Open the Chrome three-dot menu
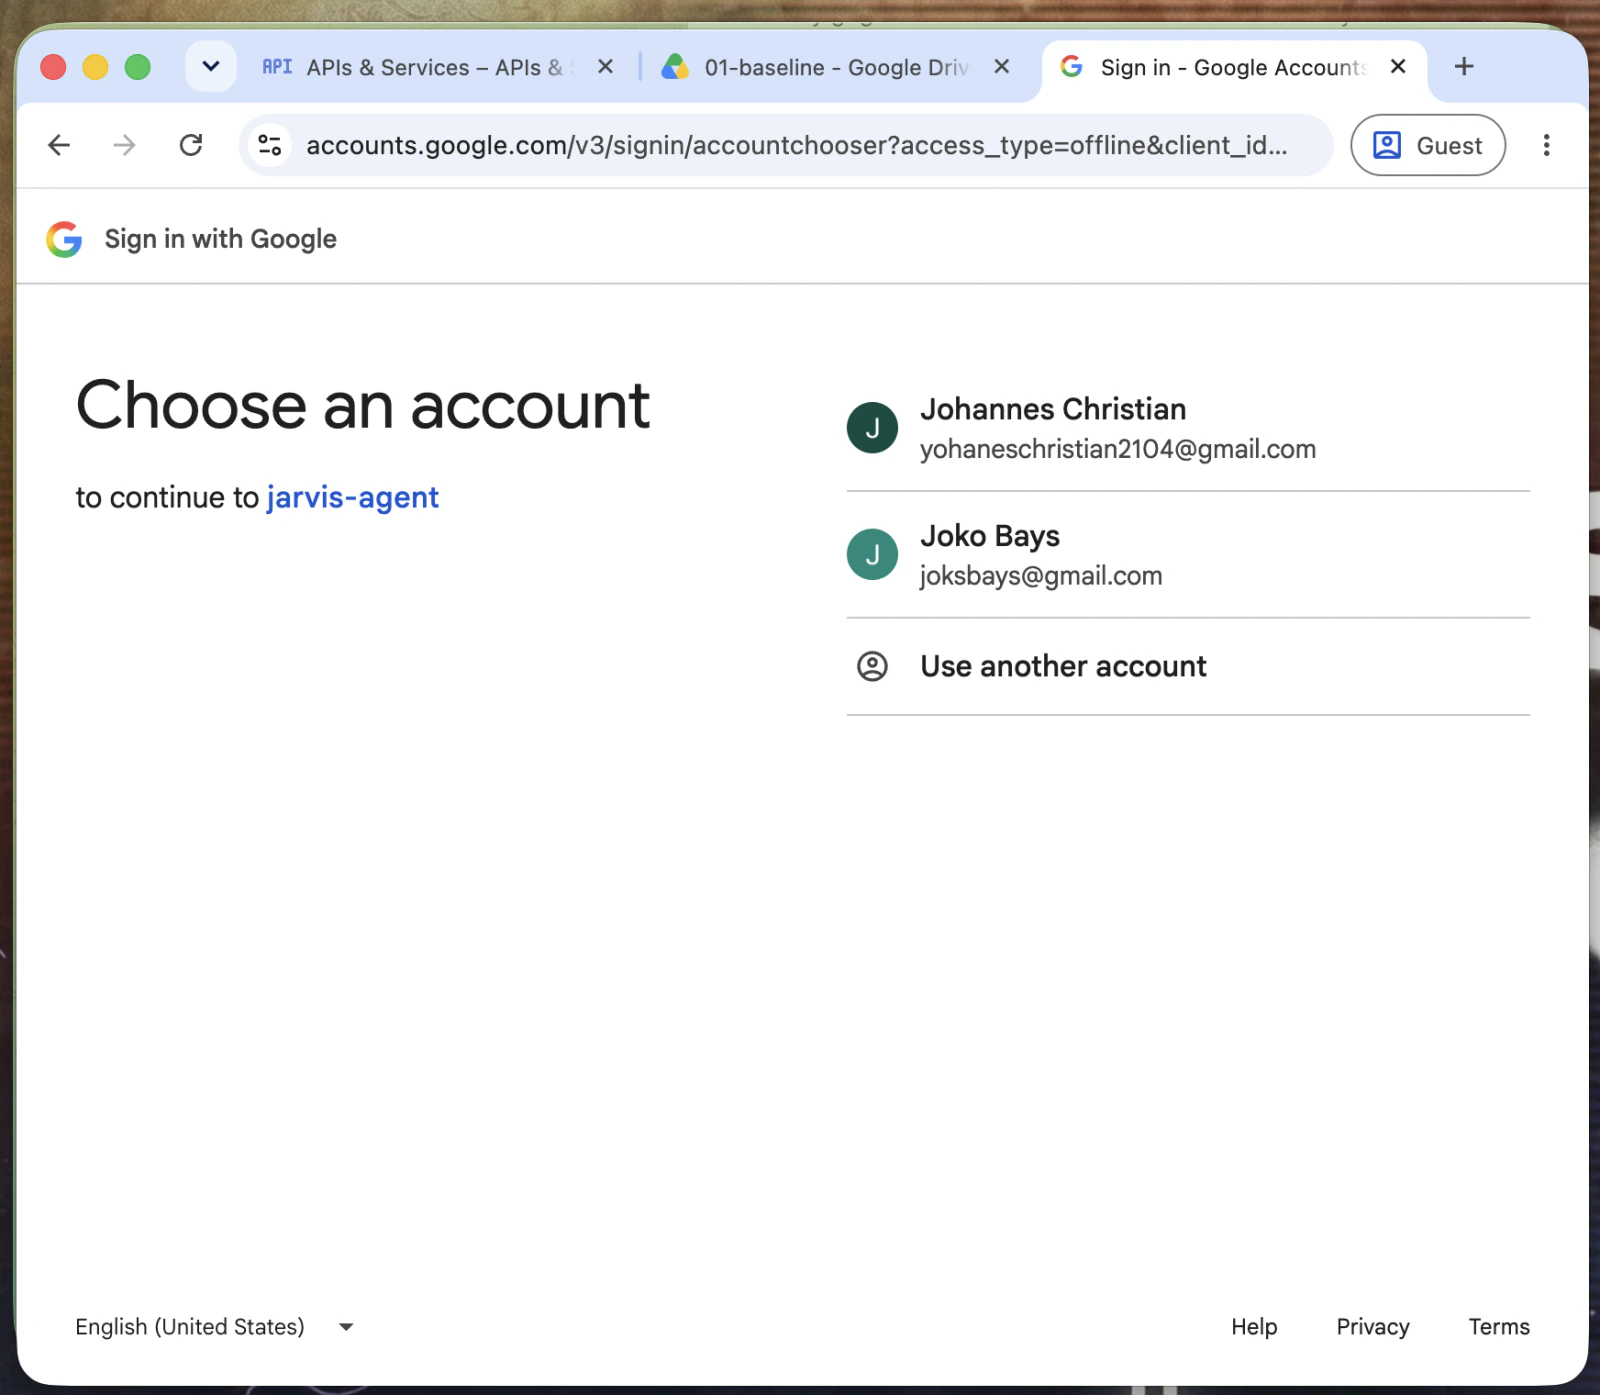The height and width of the screenshot is (1395, 1600). point(1546,146)
